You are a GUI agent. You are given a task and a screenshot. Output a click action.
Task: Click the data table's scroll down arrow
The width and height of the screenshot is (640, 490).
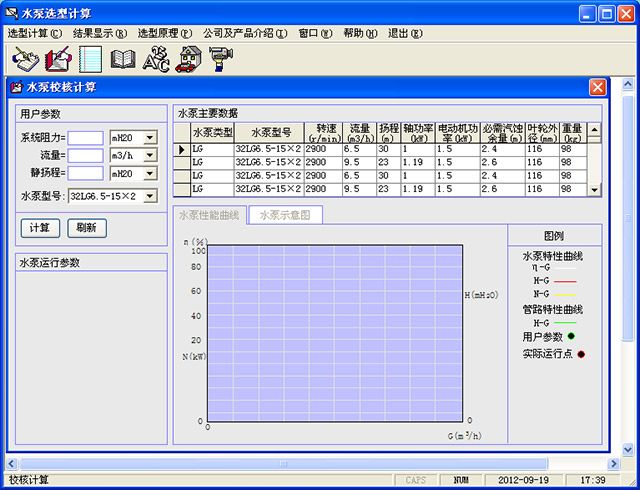coord(594,189)
